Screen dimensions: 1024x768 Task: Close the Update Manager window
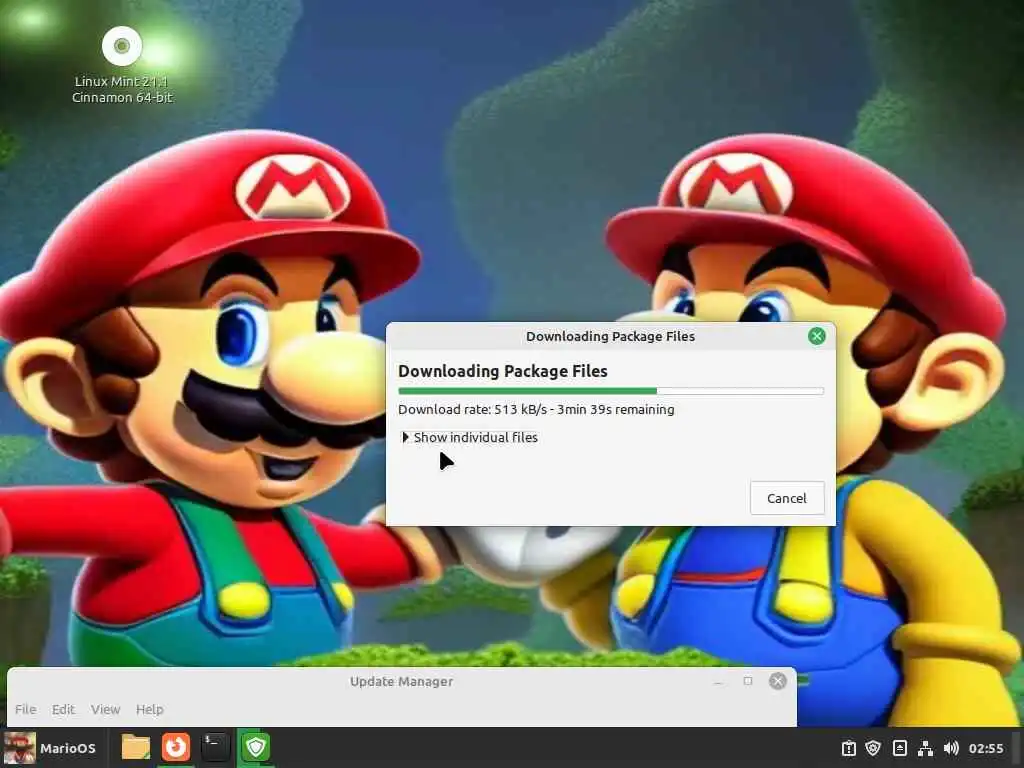pyautogui.click(x=777, y=681)
